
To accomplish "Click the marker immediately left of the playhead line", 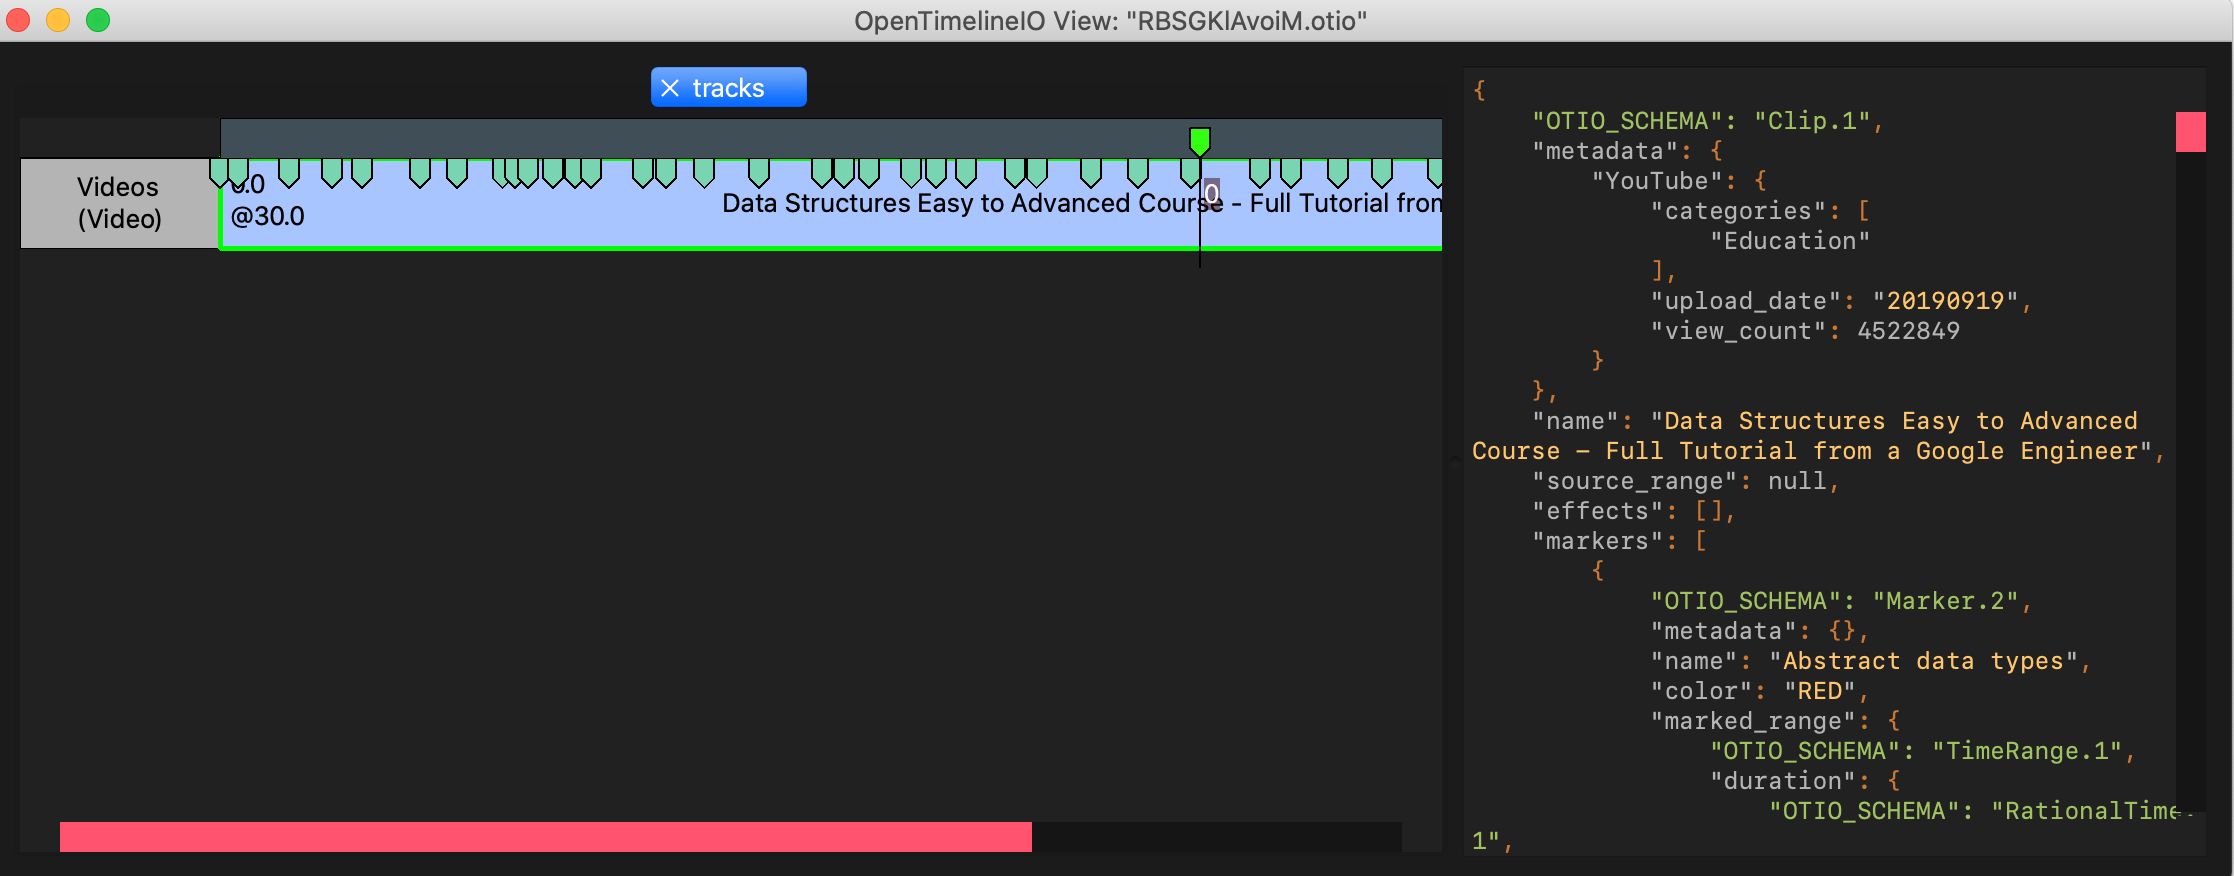I will click(1190, 173).
